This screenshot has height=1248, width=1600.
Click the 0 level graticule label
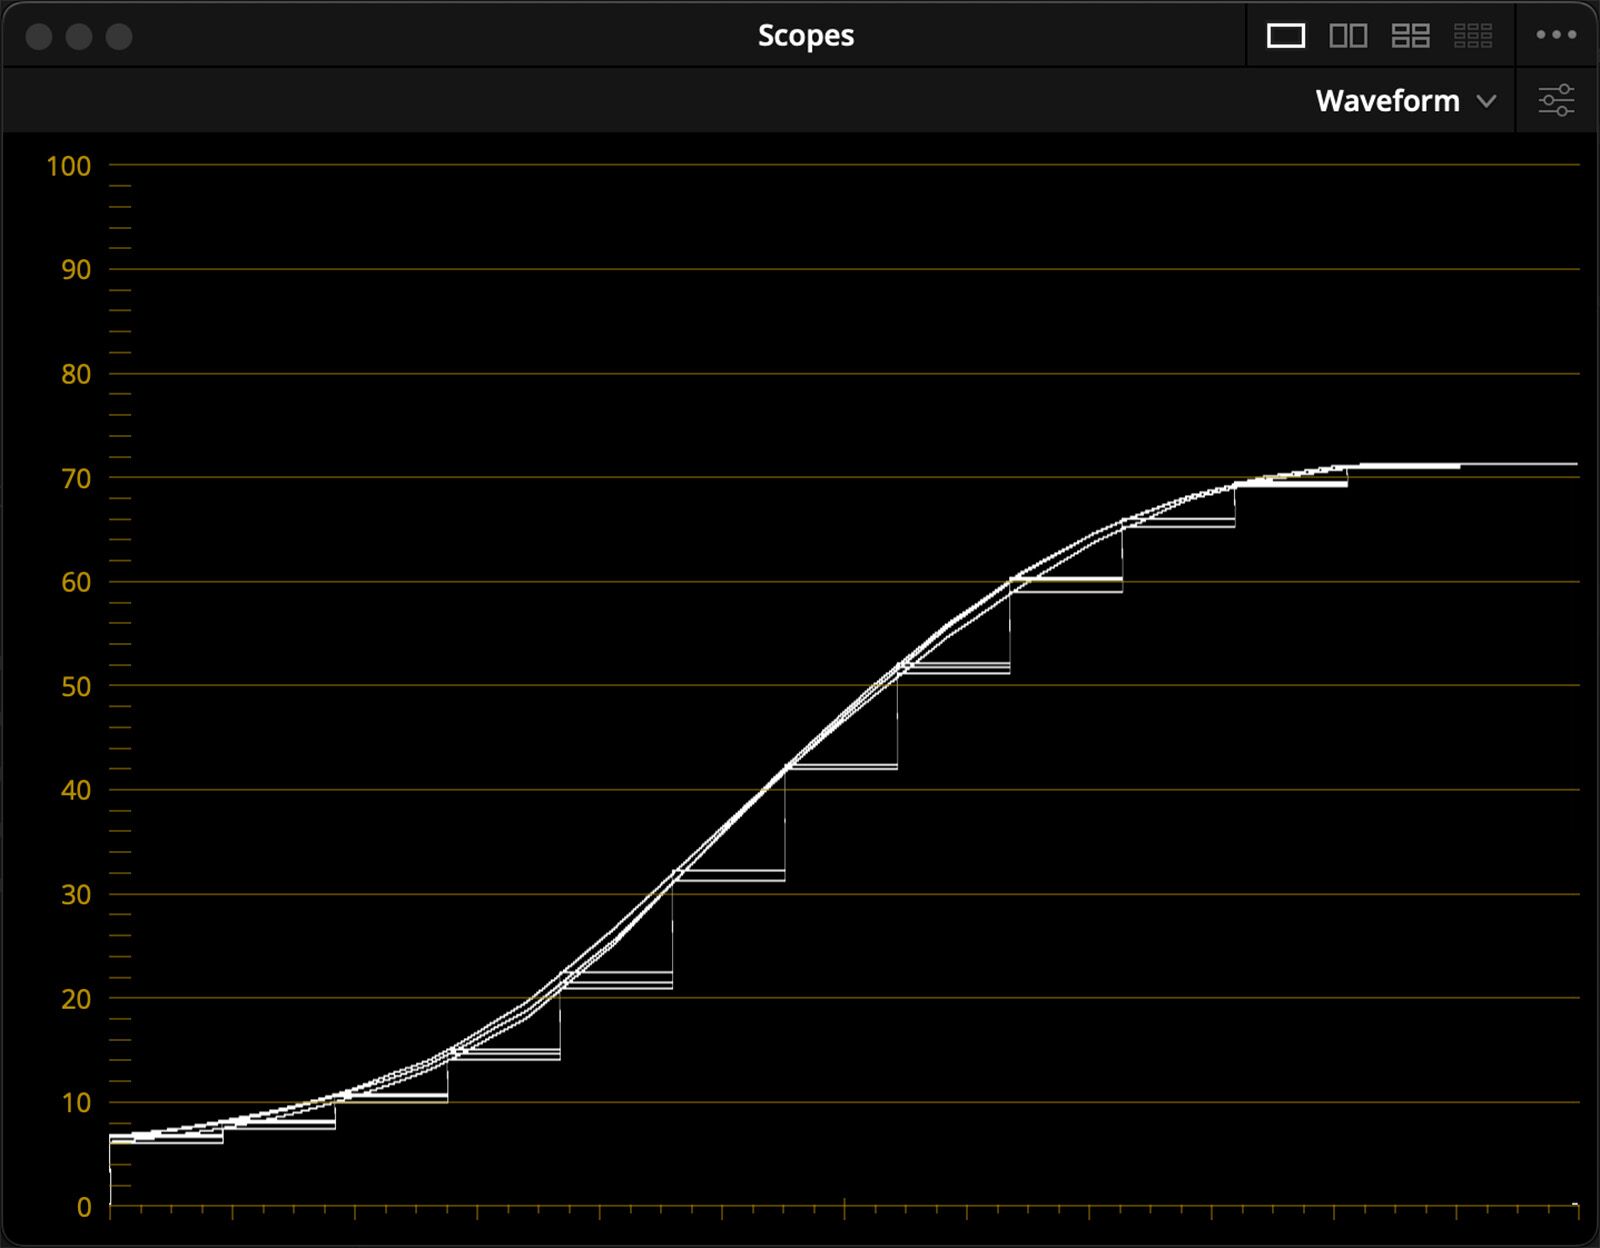(84, 1207)
